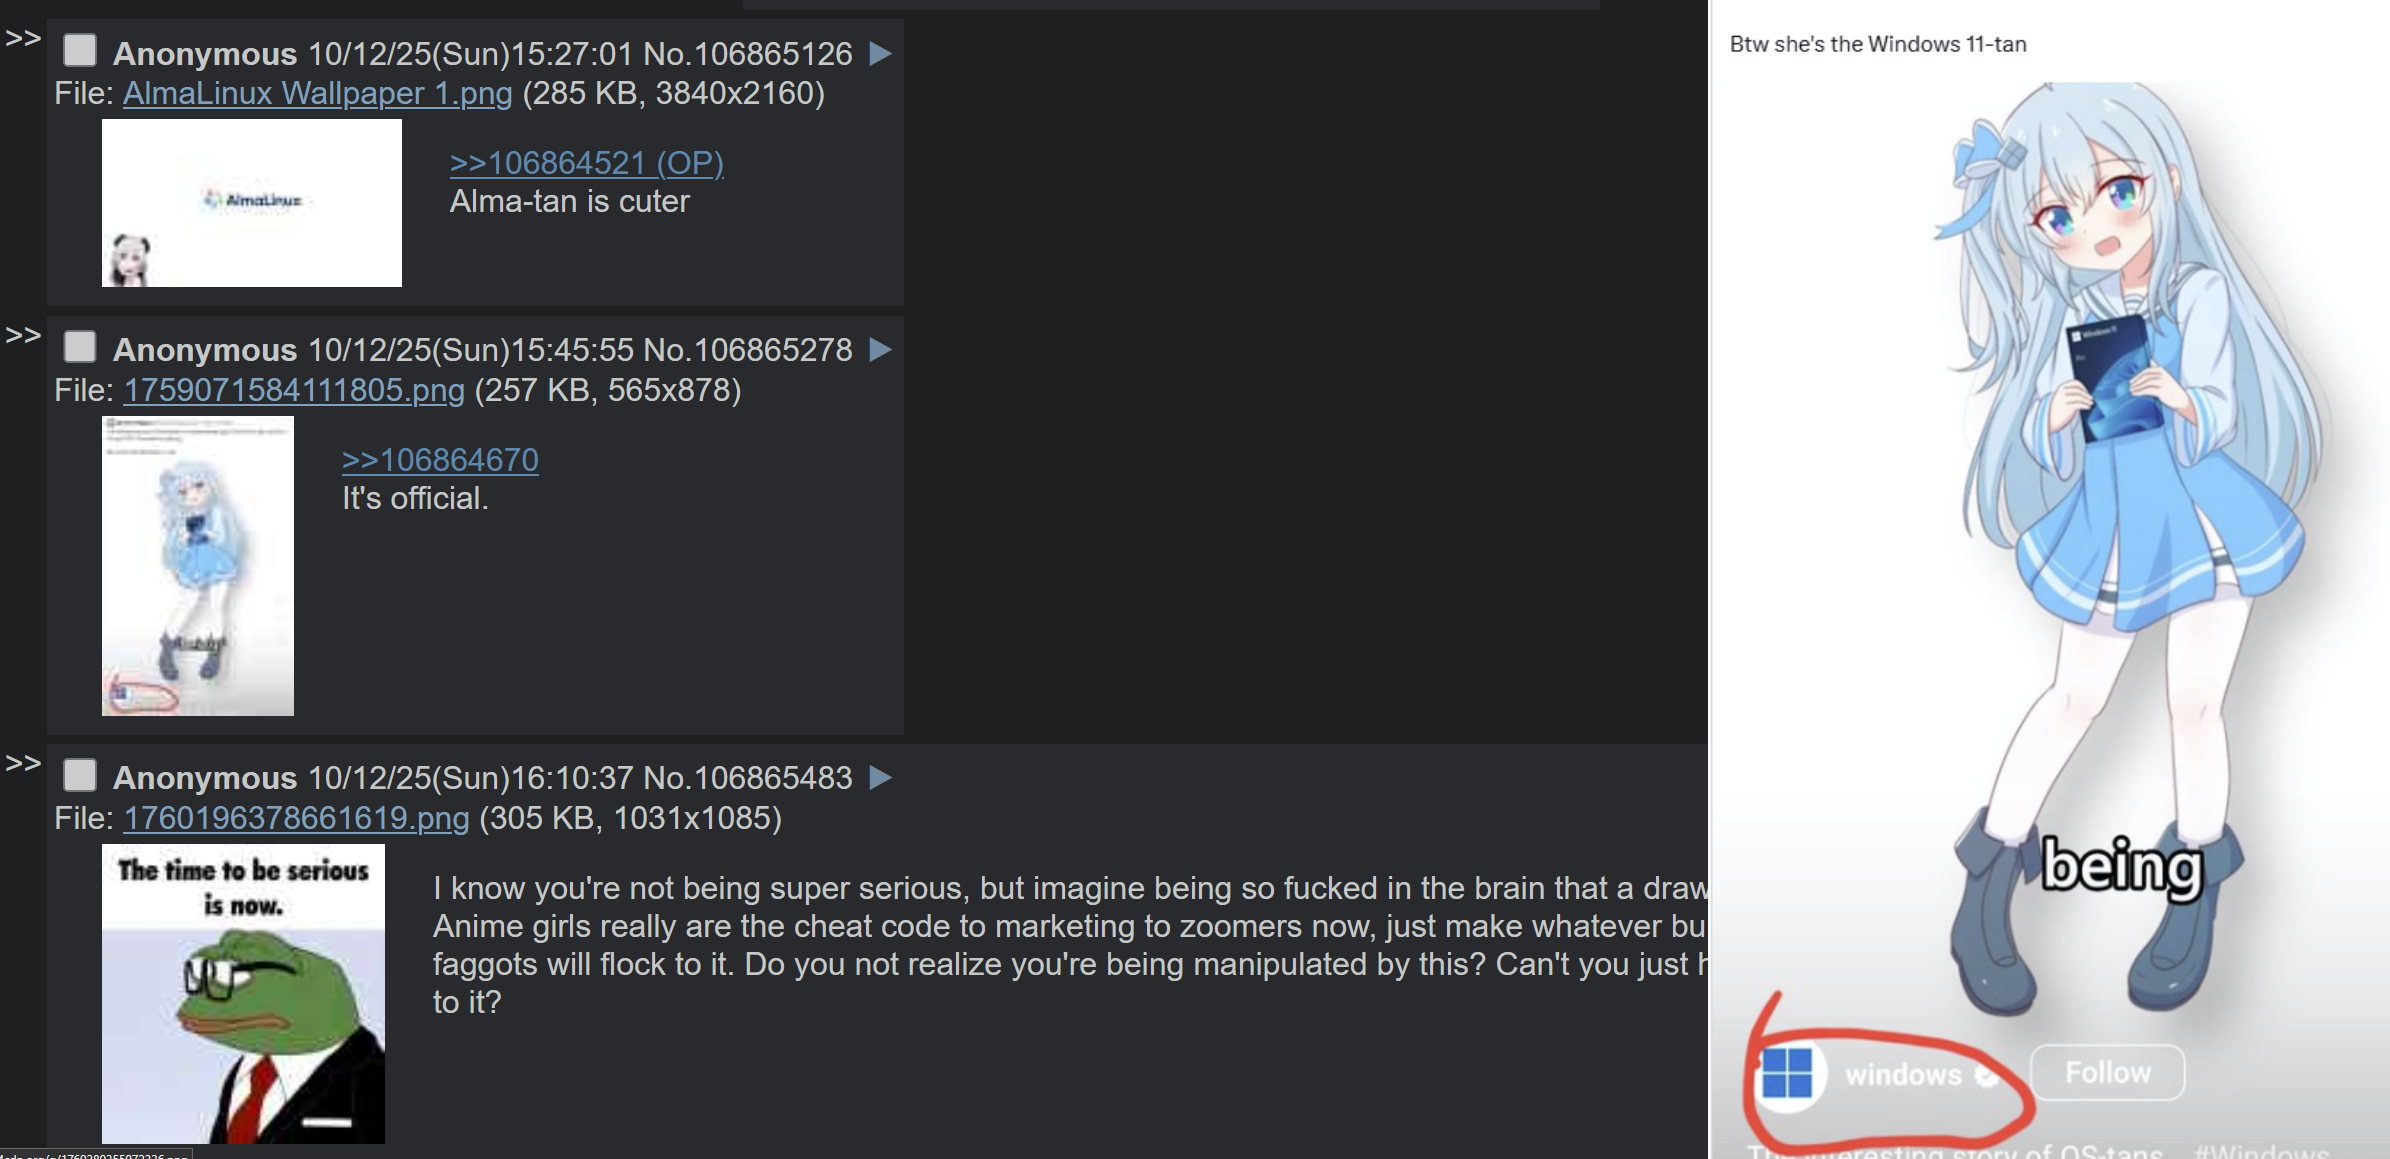Check the box on post No.106865126
Image resolution: width=2390 pixels, height=1159 pixels.
click(x=80, y=50)
